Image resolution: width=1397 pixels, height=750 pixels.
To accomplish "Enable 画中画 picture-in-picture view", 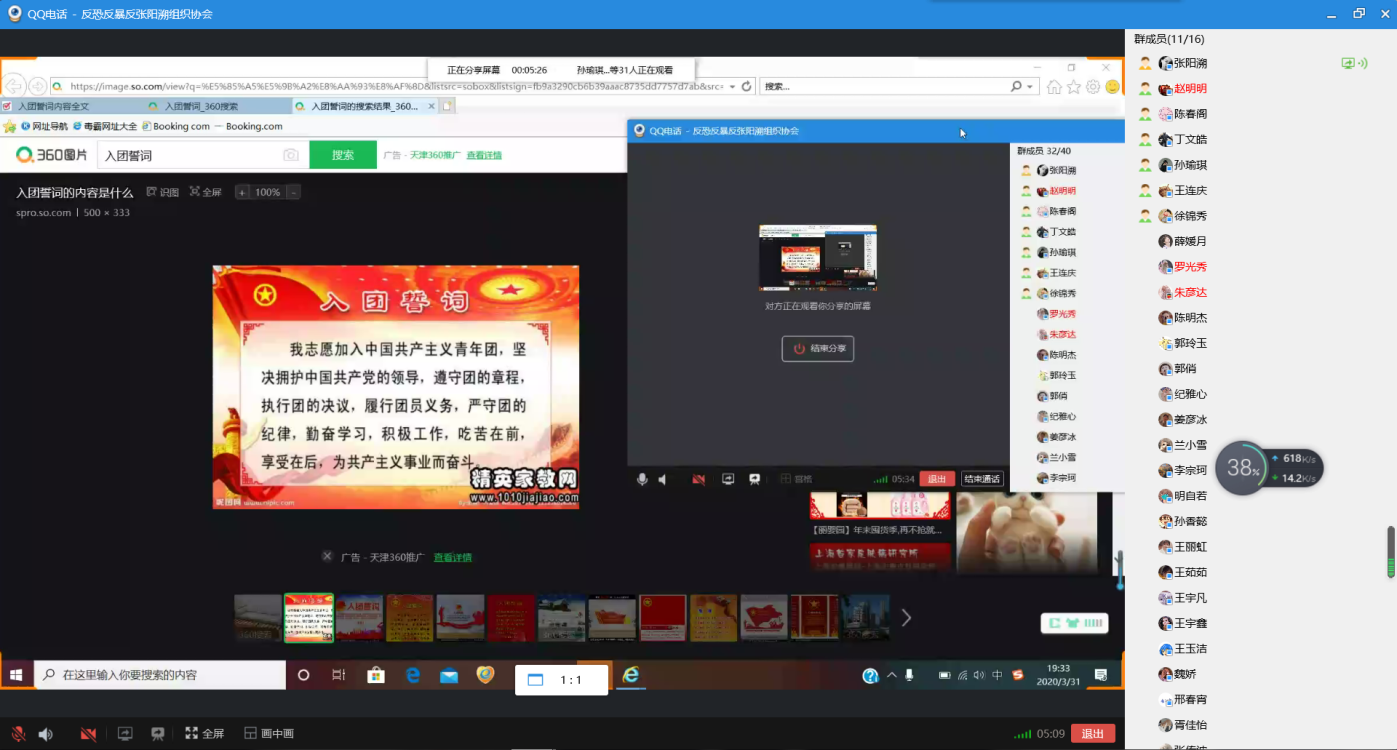I will click(x=269, y=734).
